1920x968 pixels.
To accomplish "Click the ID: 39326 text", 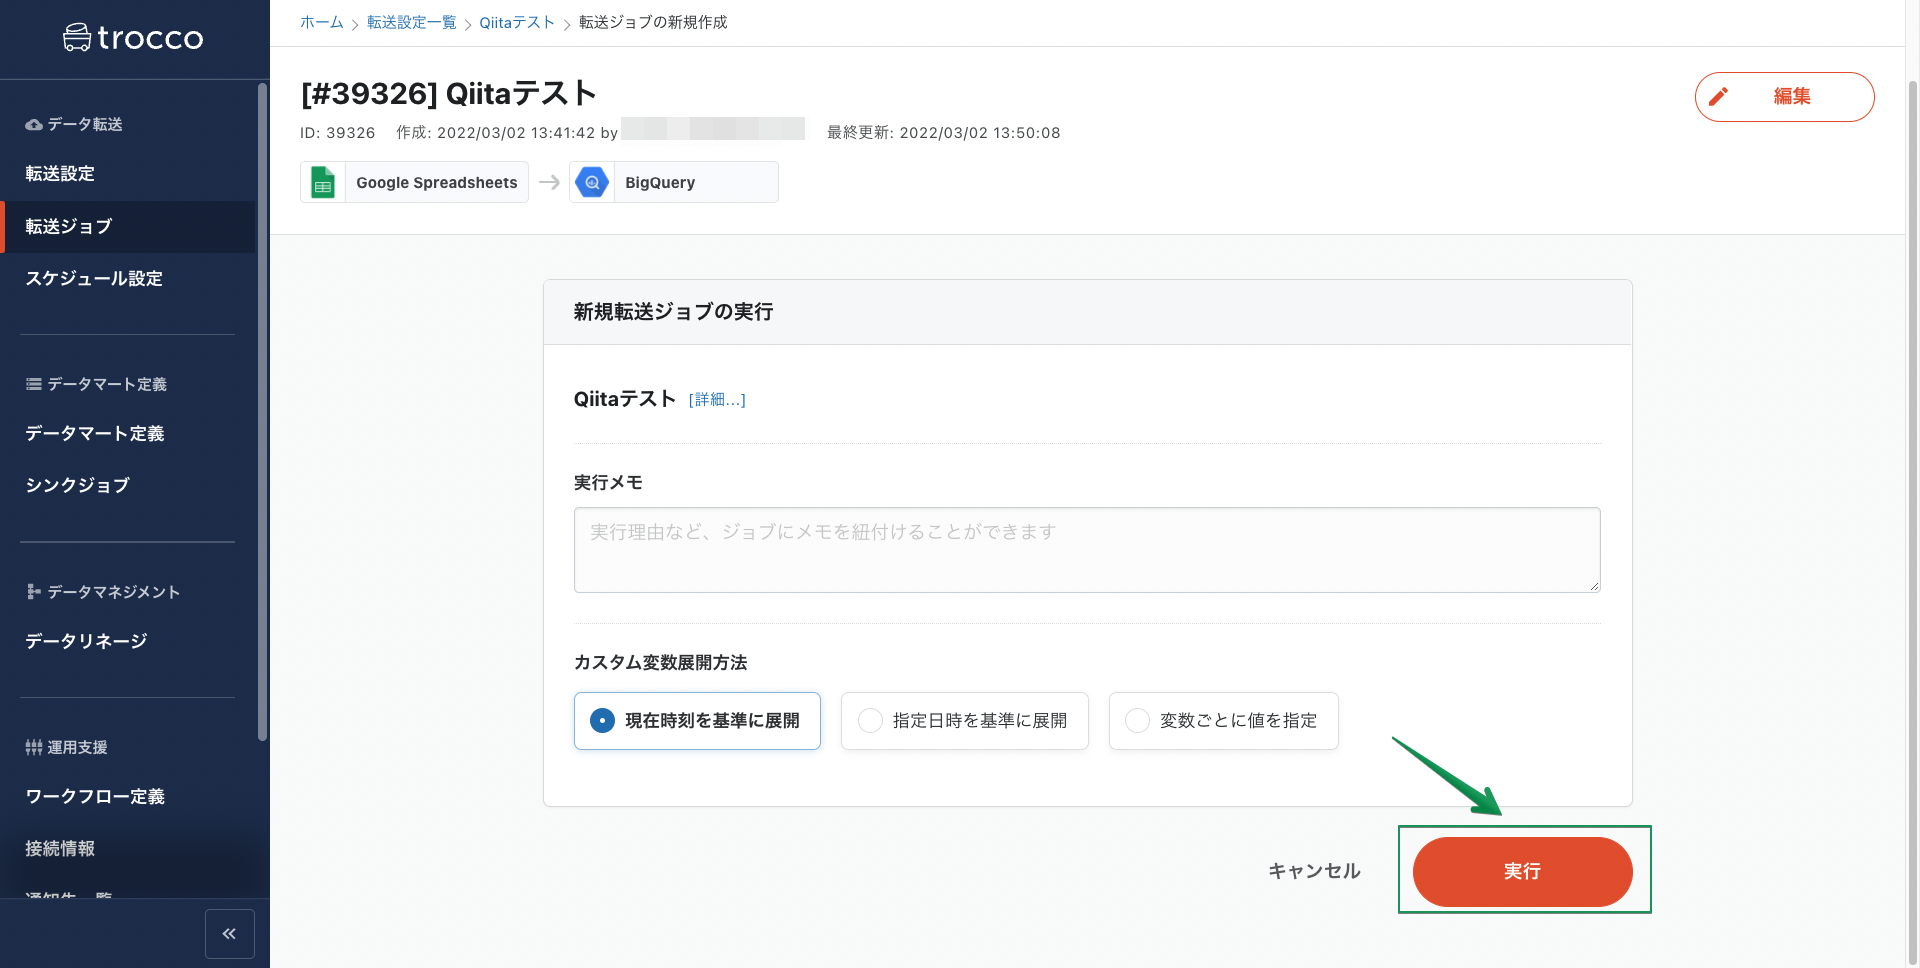I will click(x=338, y=133).
